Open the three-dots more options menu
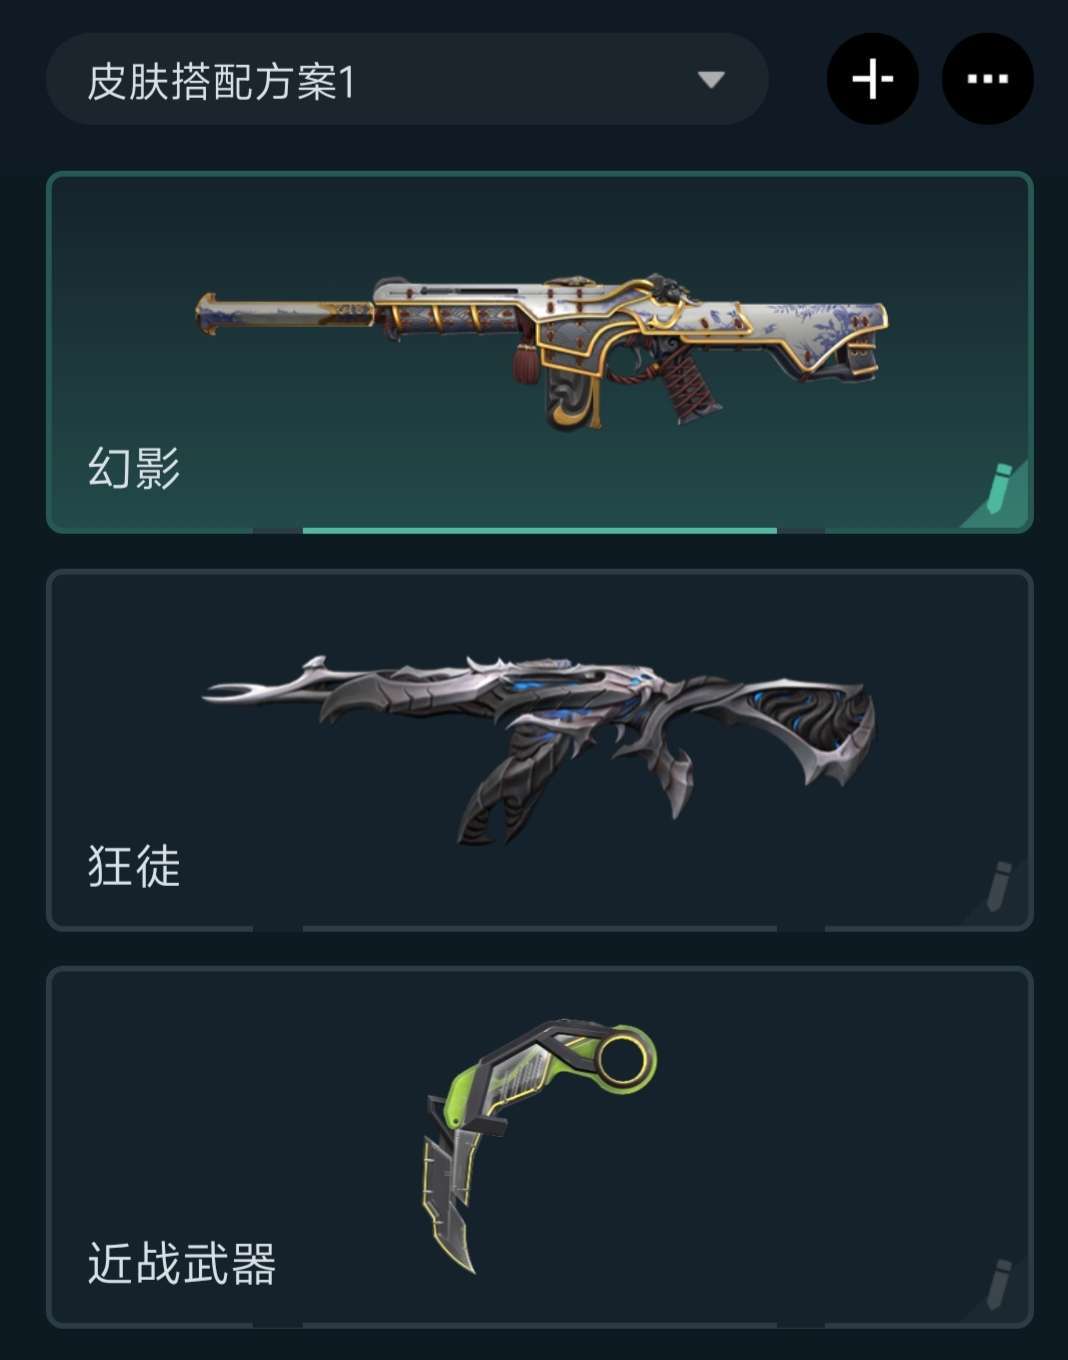This screenshot has width=1068, height=1360. click(988, 79)
